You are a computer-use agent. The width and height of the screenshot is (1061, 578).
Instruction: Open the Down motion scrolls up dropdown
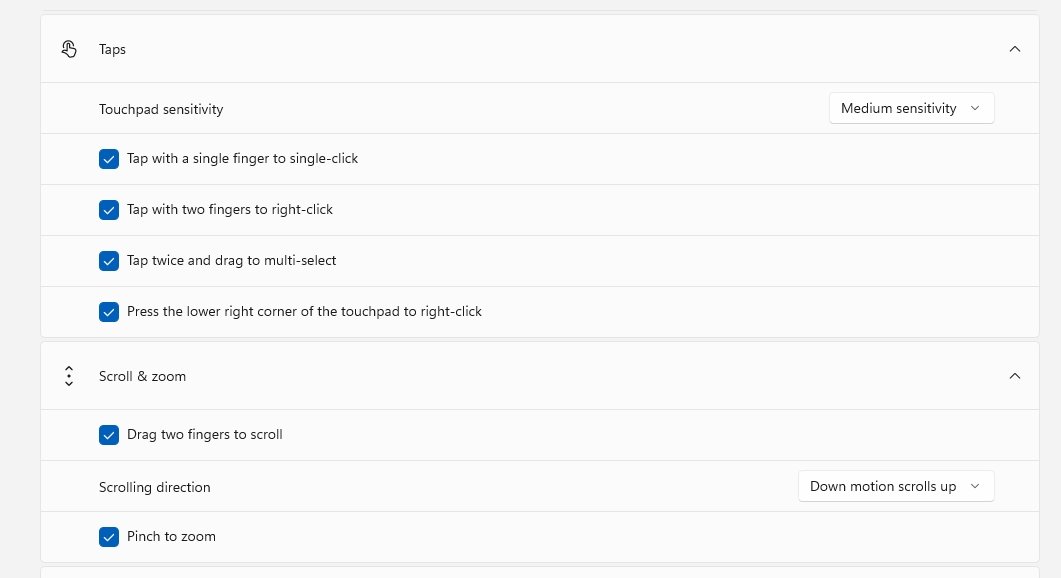click(x=896, y=486)
